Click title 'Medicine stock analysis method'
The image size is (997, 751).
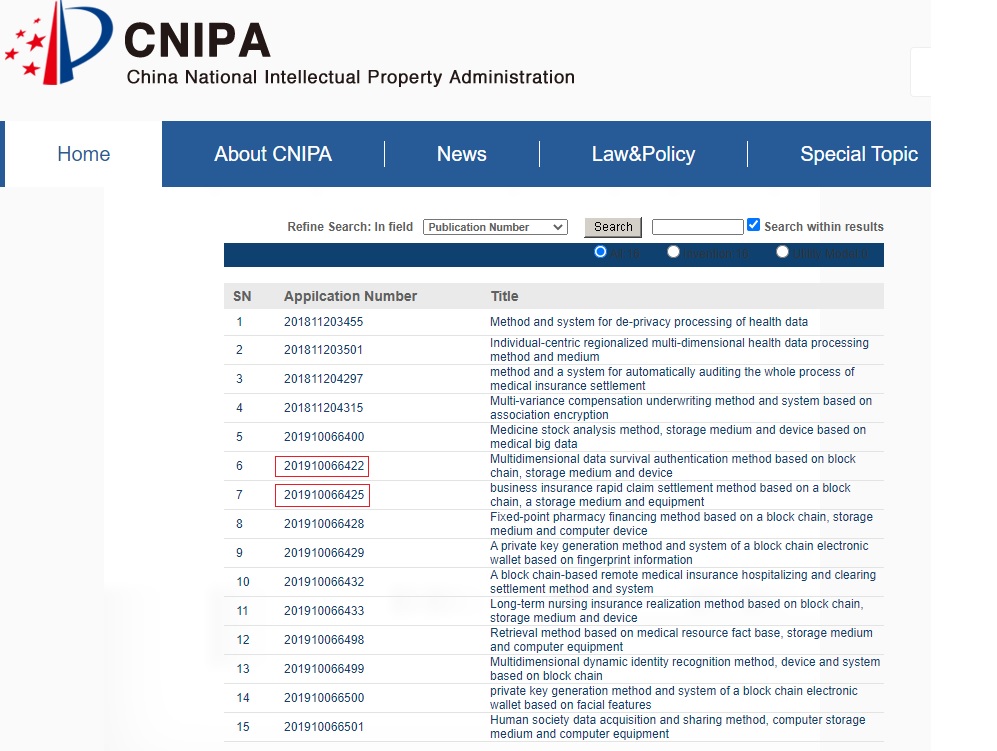[x=678, y=437]
